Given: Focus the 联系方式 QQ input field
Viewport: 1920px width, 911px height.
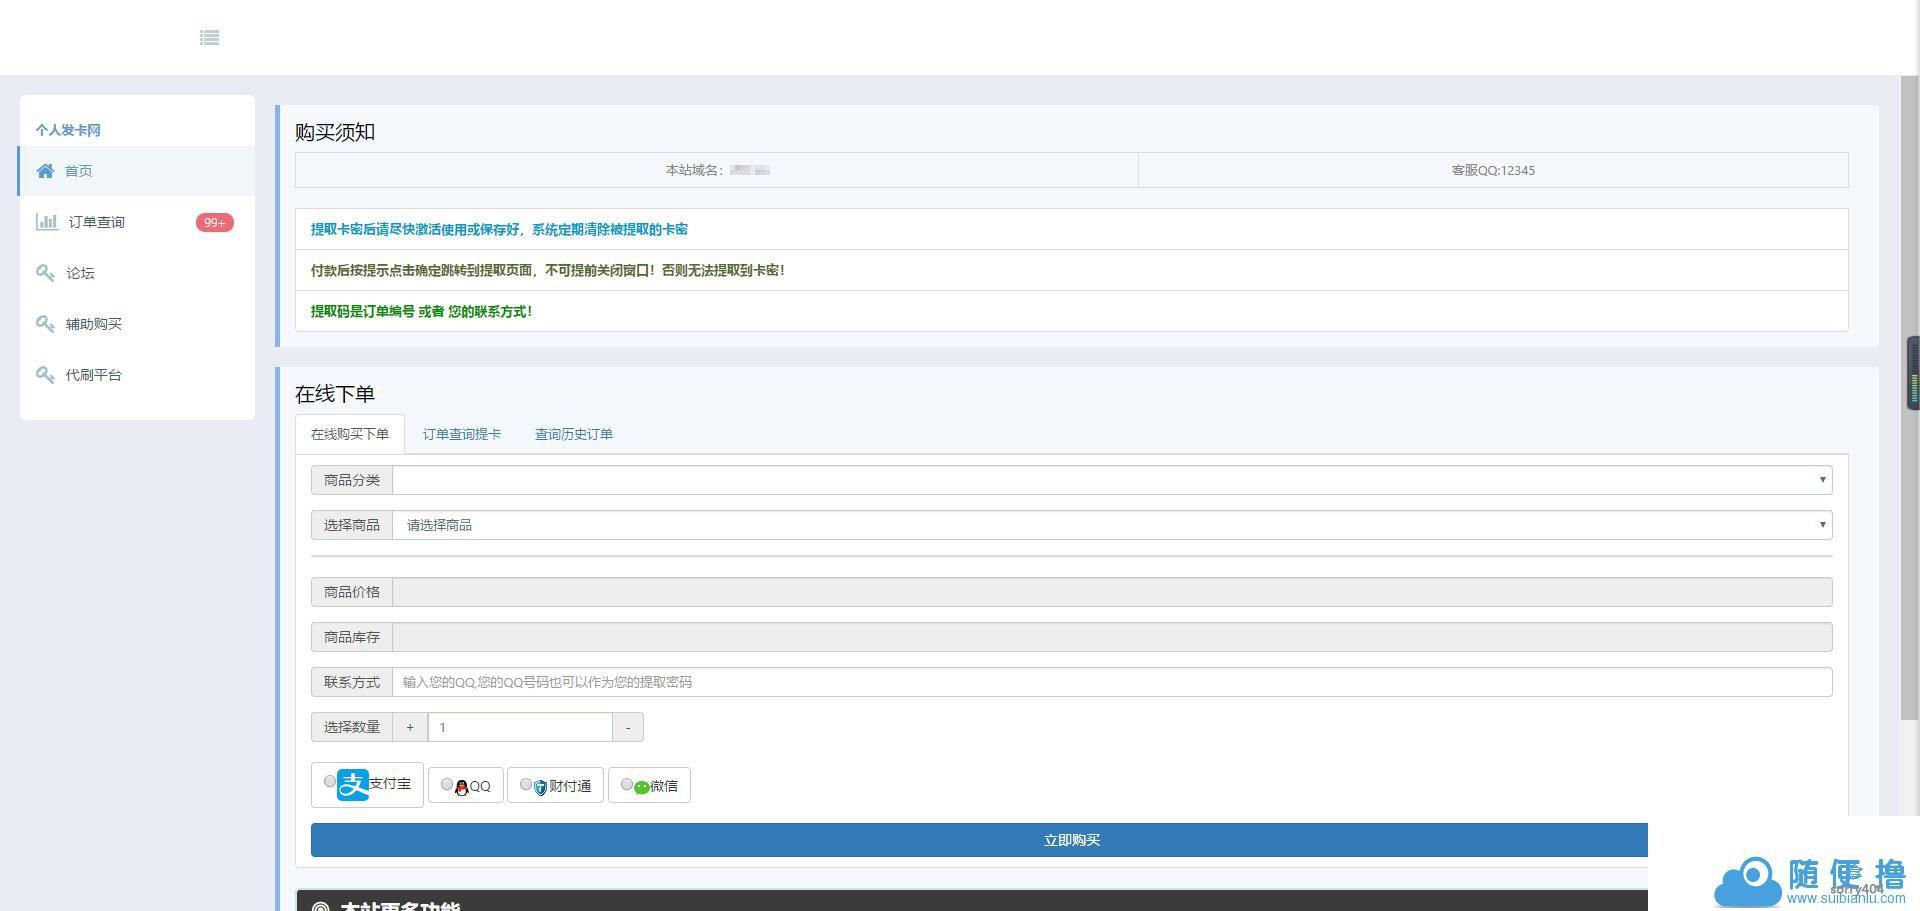Looking at the screenshot, I should click(x=1111, y=682).
